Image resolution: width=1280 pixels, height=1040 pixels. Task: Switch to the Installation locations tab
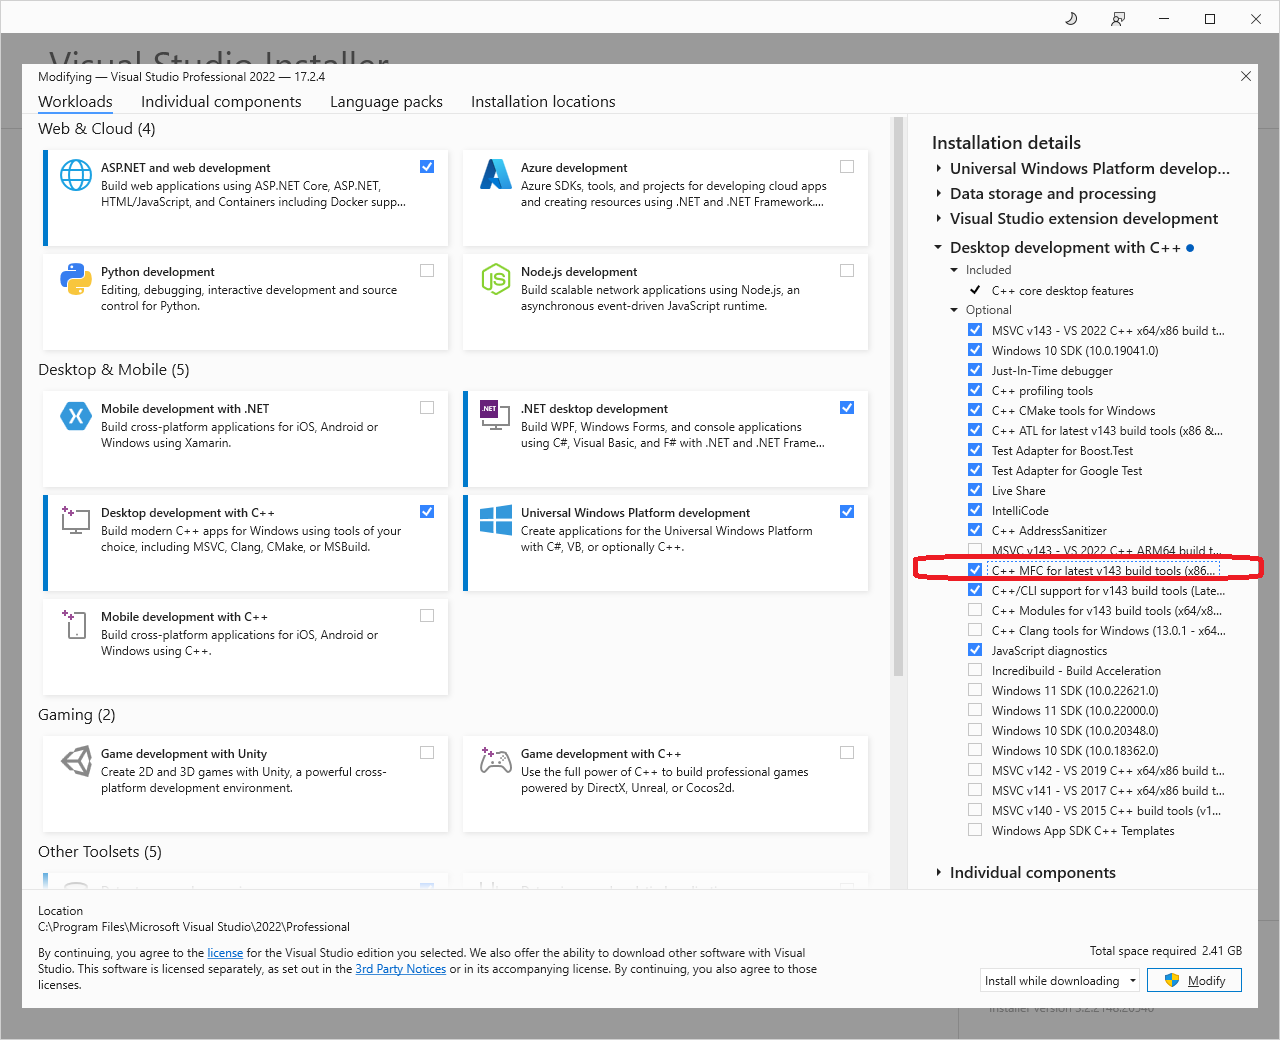pyautogui.click(x=543, y=102)
